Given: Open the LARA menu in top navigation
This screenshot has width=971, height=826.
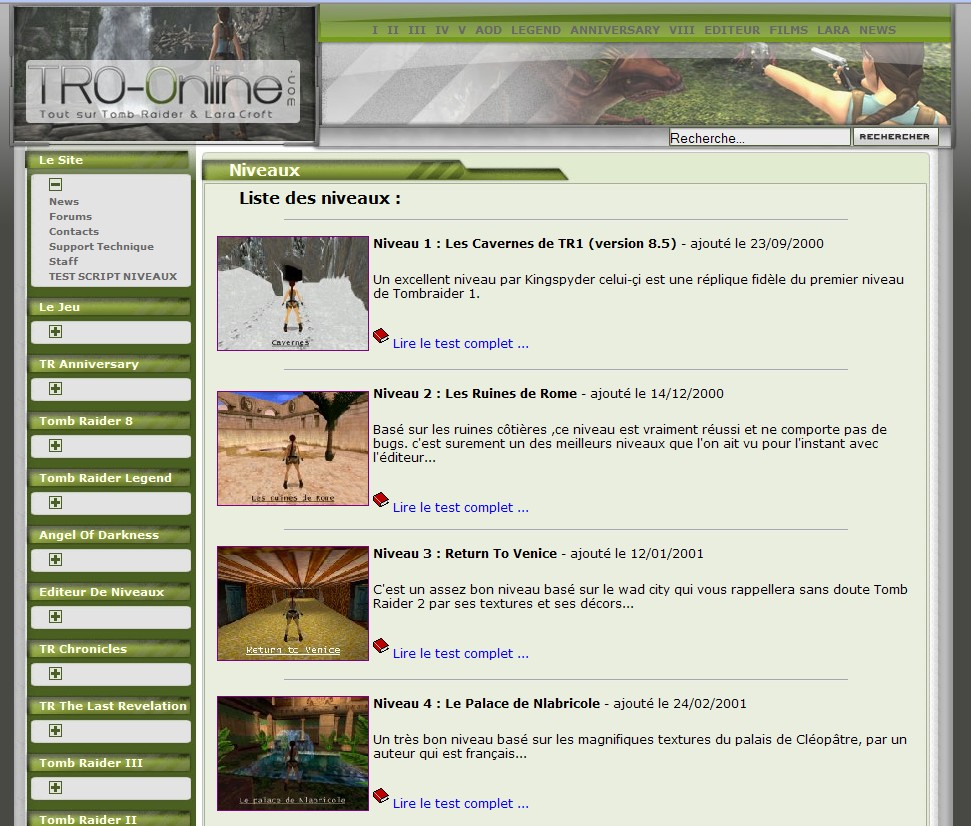Looking at the screenshot, I should [x=833, y=30].
